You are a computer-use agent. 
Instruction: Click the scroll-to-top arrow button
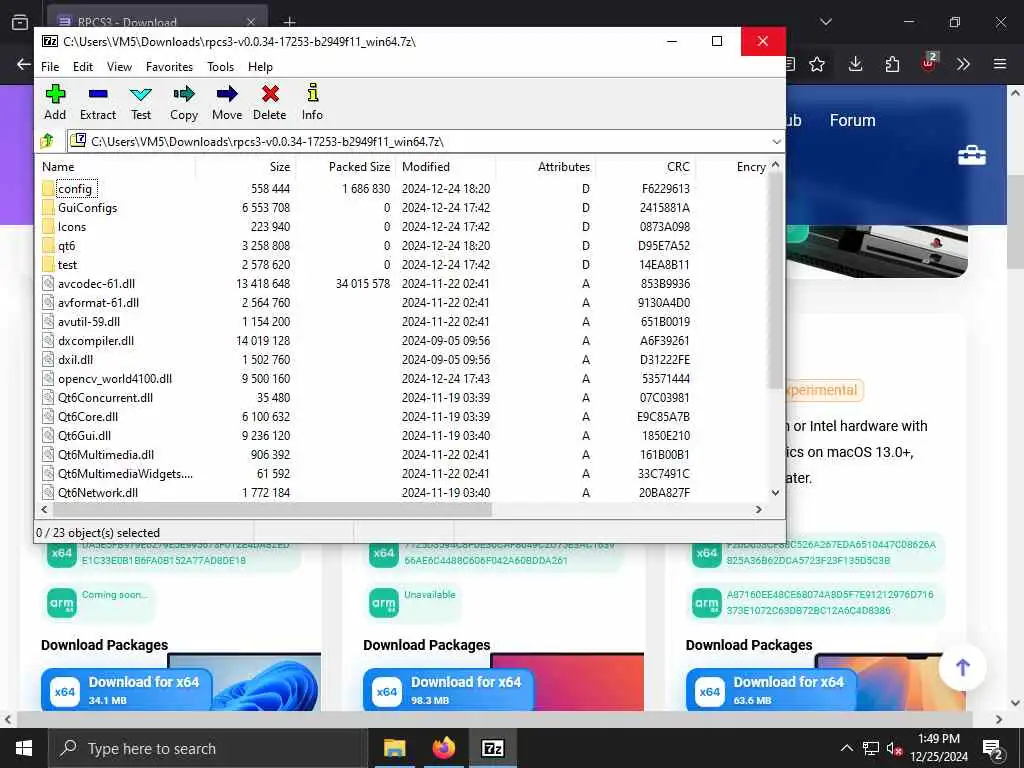click(x=963, y=667)
